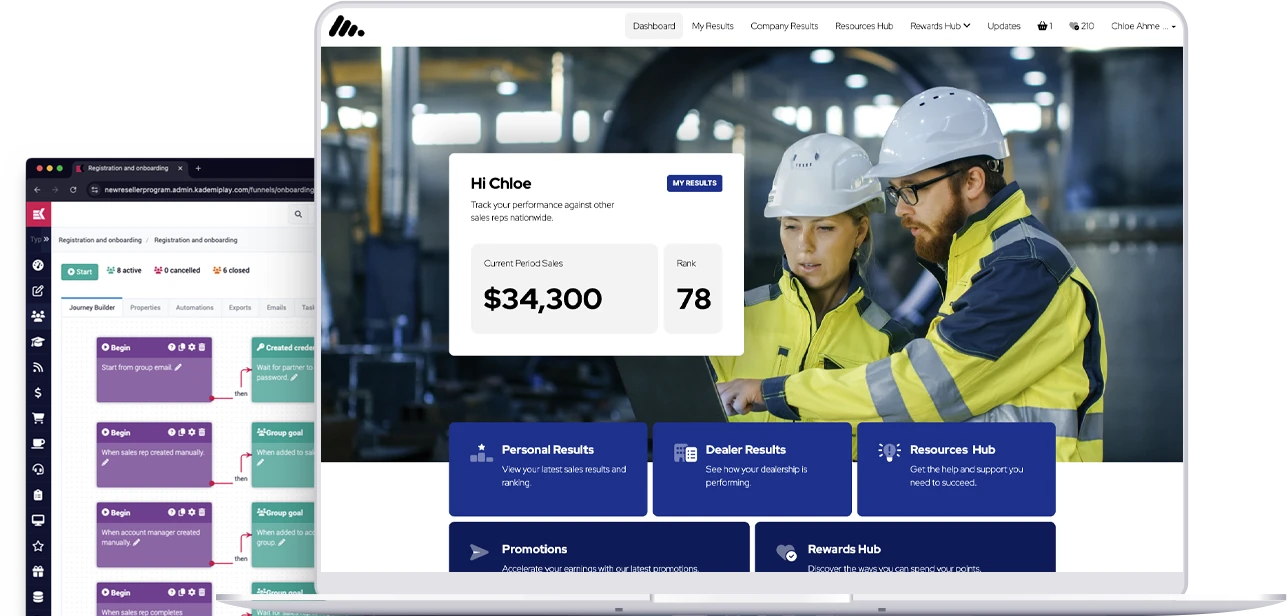This screenshot has height=616, width=1287.
Task: Open the dashboard gauge icon in admin sidebar
Action: [38, 266]
